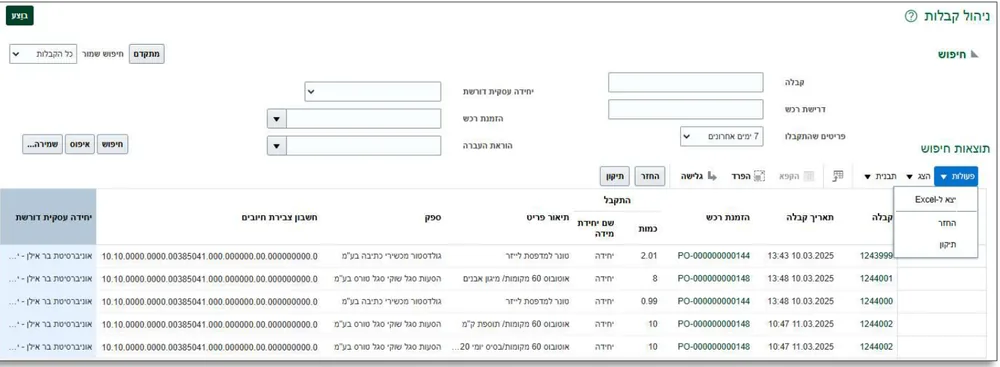
Task: Open receipt link 1244000
Action: pyautogui.click(x=876, y=301)
